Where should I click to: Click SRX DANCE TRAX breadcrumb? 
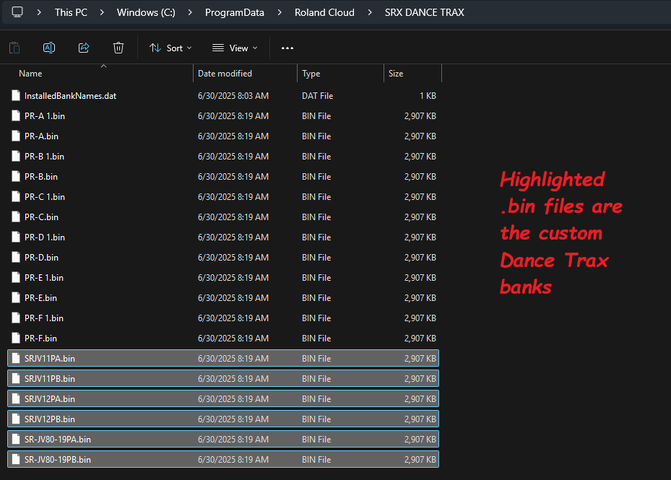point(424,12)
